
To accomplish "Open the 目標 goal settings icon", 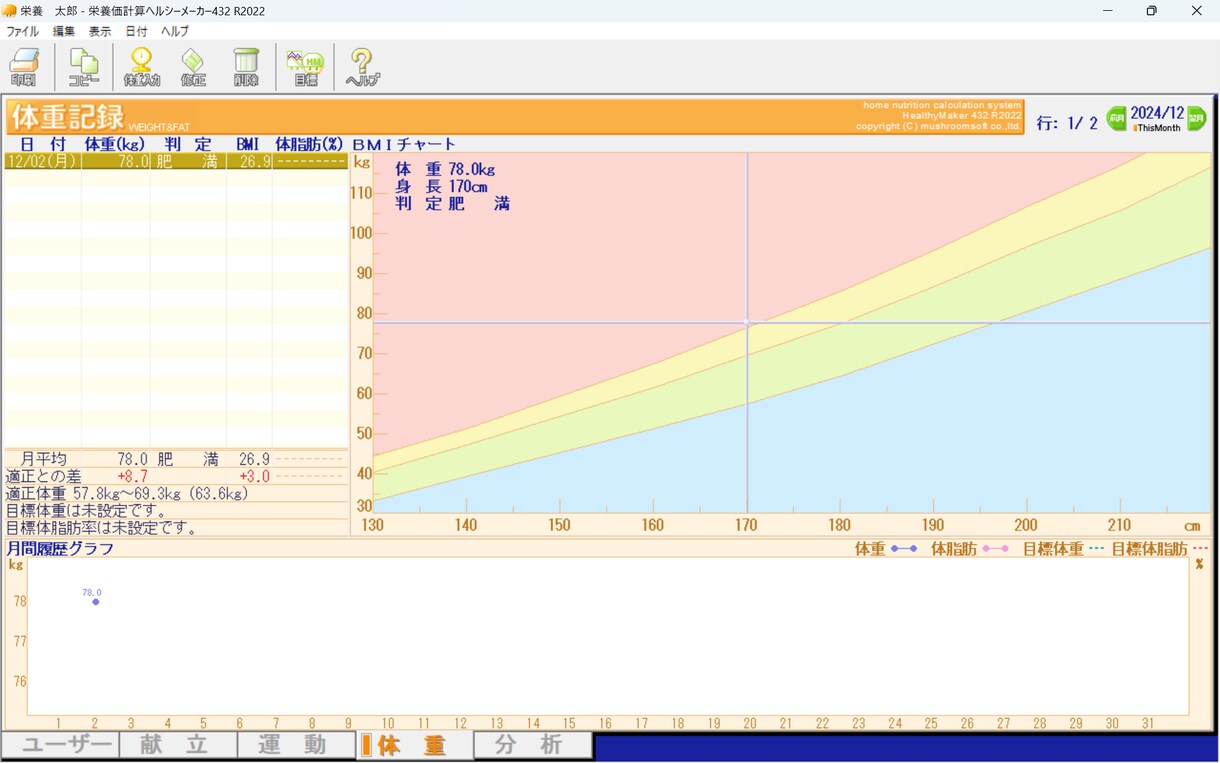I will tap(305, 67).
